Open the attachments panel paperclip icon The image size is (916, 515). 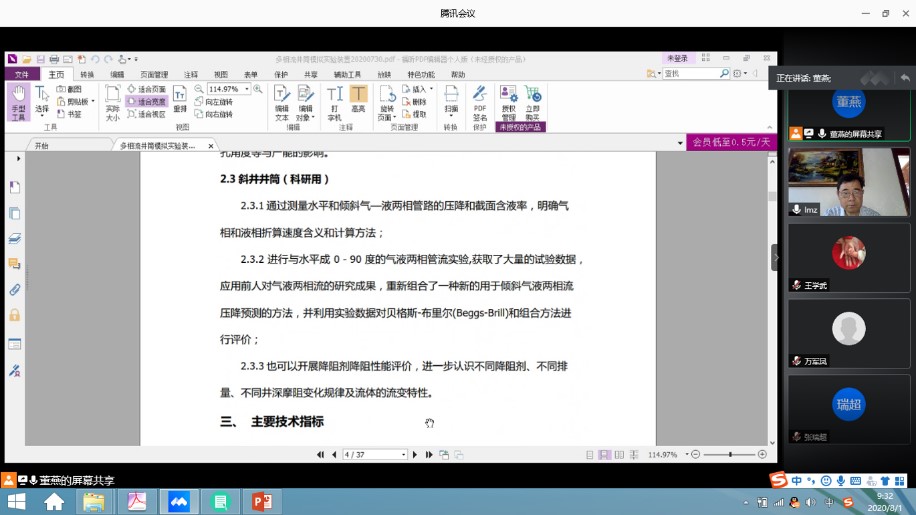coord(14,290)
